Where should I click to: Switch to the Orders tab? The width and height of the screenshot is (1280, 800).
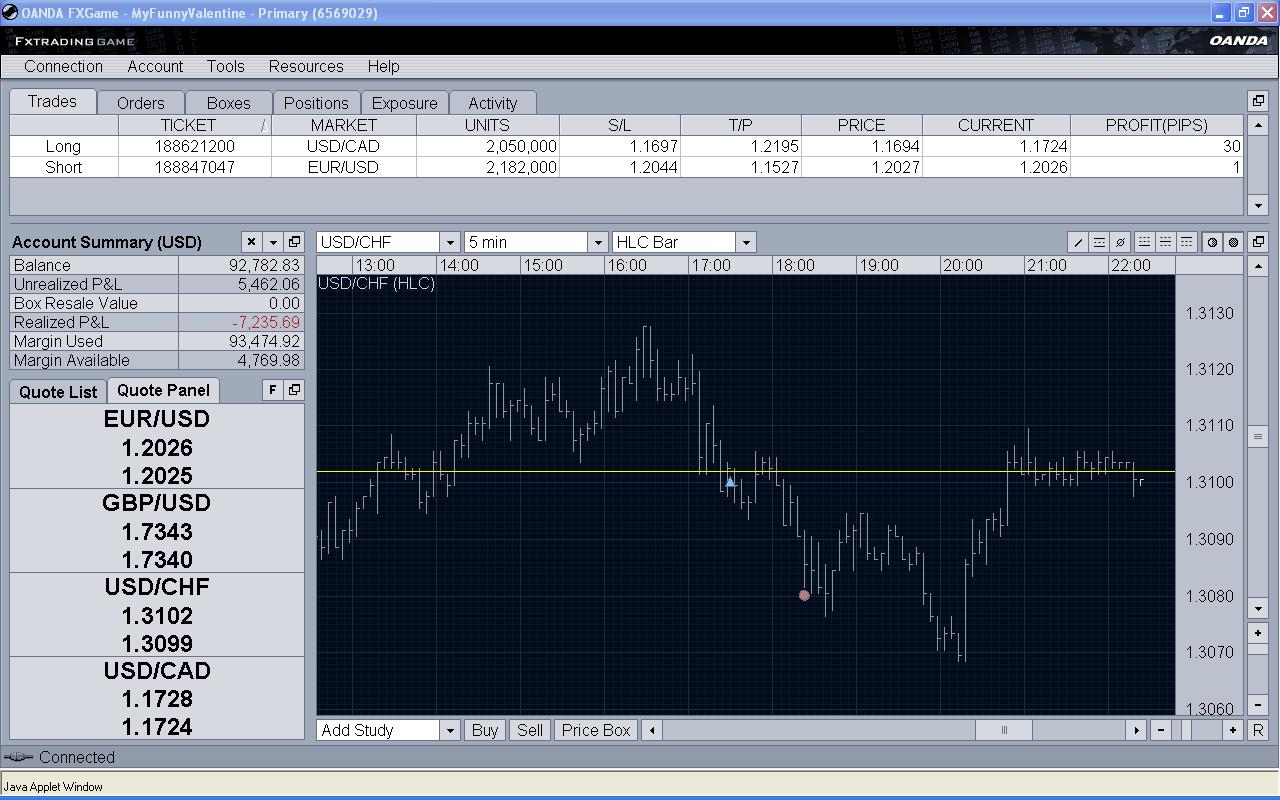tap(140, 103)
